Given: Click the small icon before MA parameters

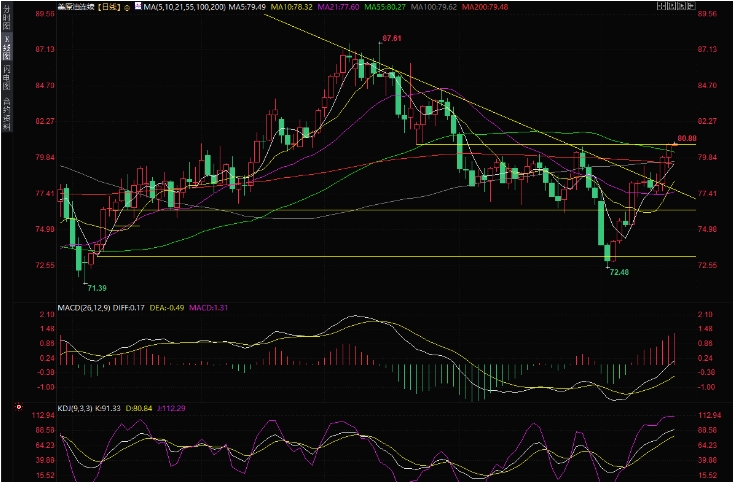Looking at the screenshot, I should [x=137, y=6].
